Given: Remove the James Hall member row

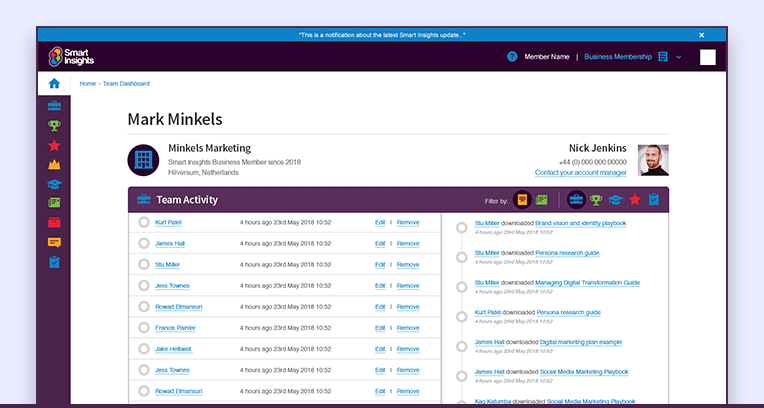Looking at the screenshot, I should click(408, 243).
